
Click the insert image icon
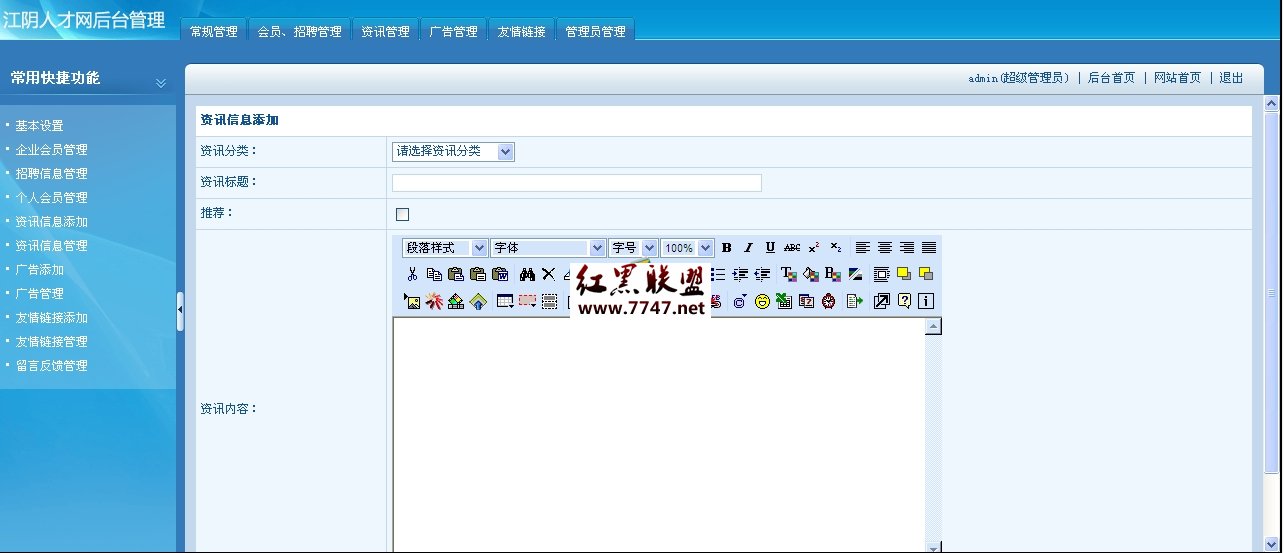coord(412,301)
